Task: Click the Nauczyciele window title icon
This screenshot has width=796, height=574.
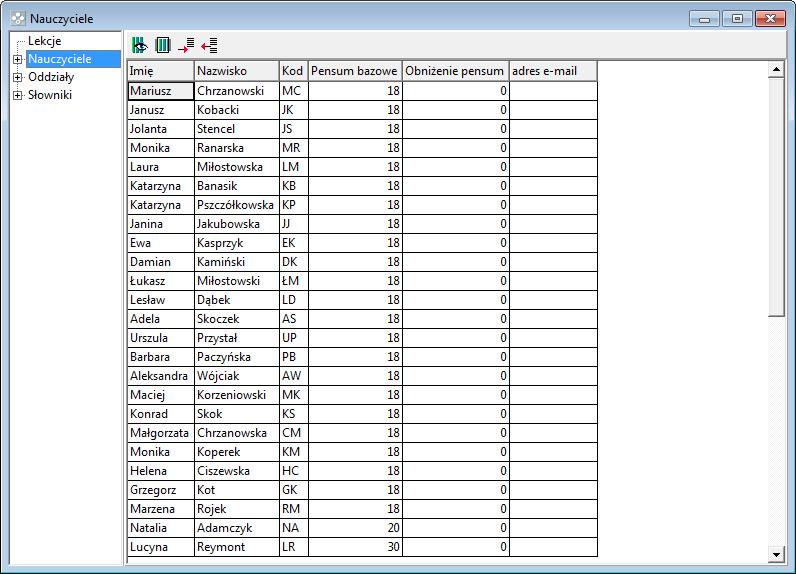Action: (18, 19)
